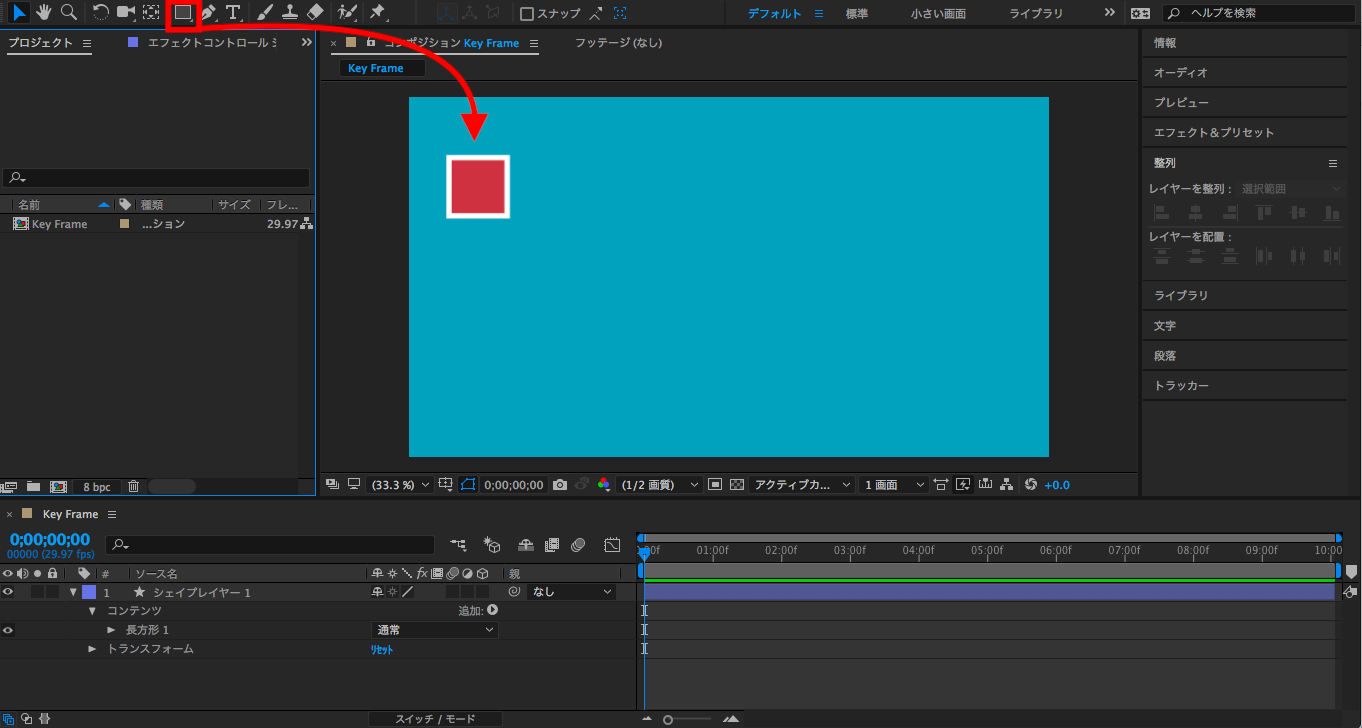The height and width of the screenshot is (728, 1362).
Task: Enable the スナップ checkbox
Action: (527, 14)
